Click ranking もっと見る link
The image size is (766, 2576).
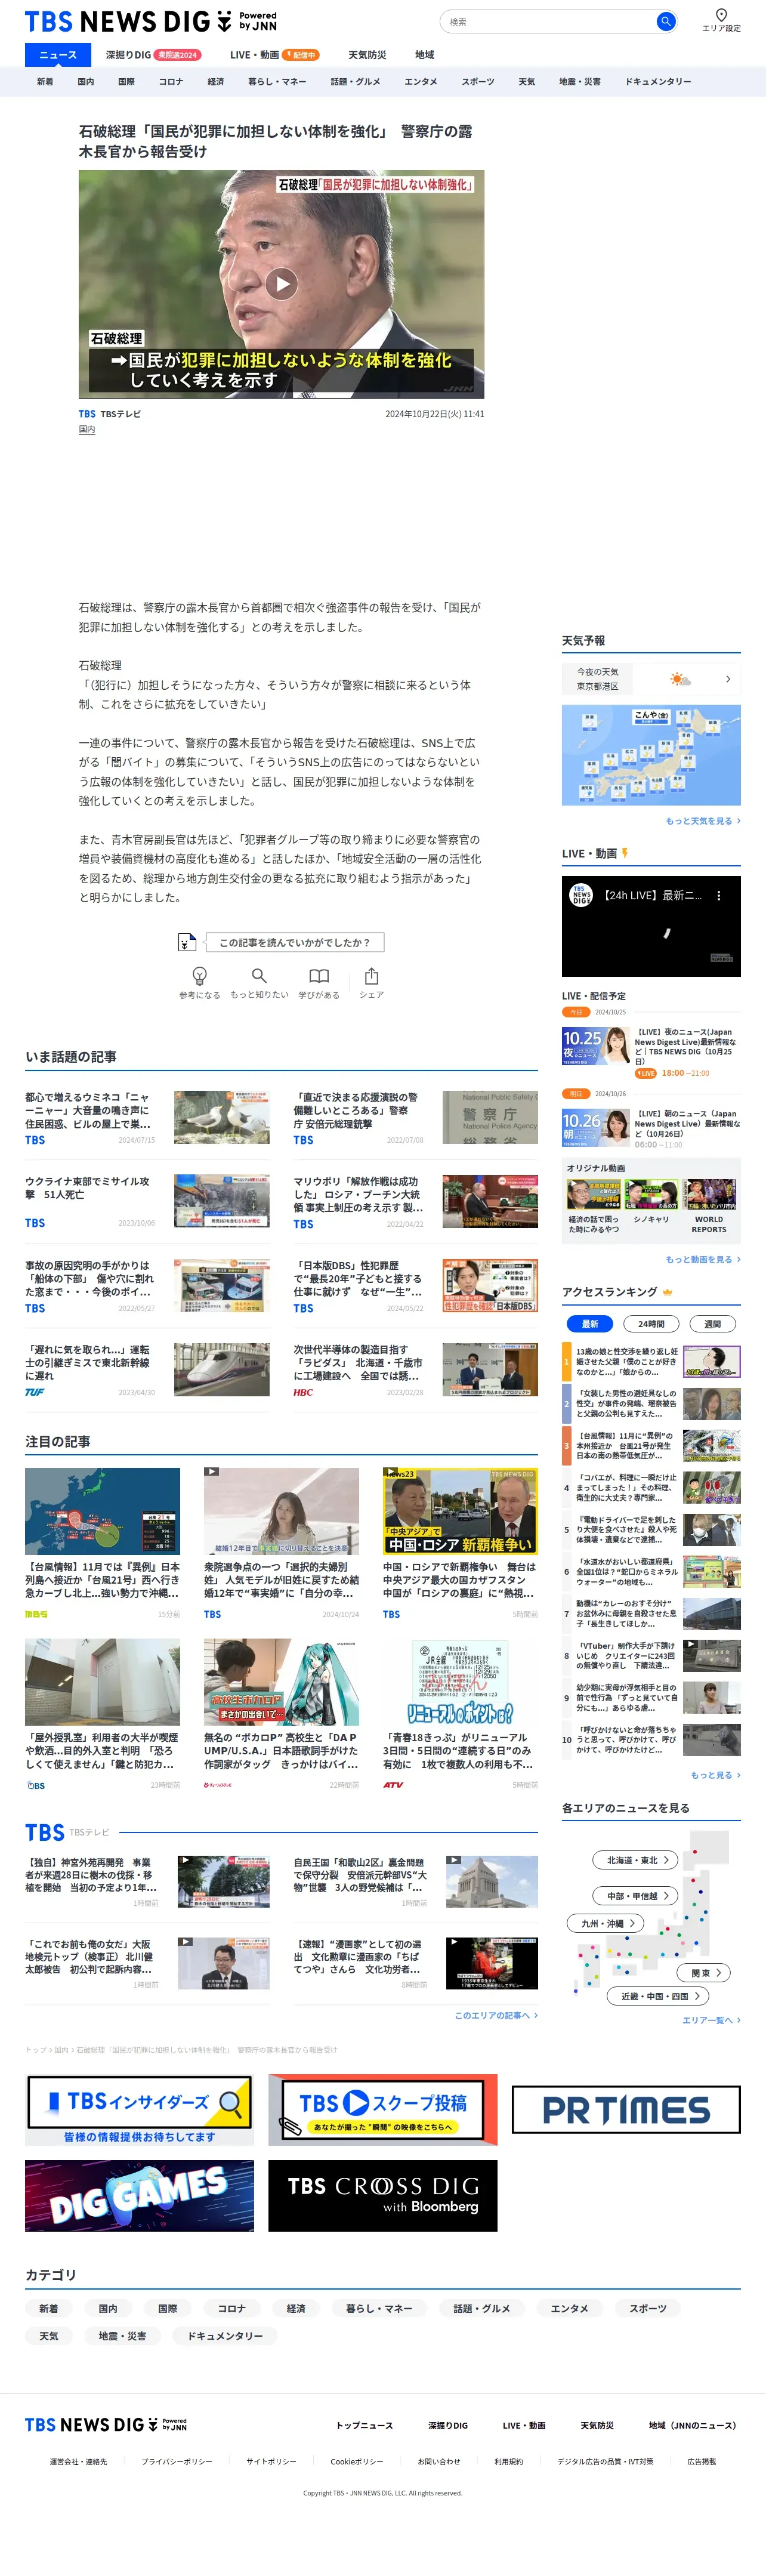[x=715, y=1775]
